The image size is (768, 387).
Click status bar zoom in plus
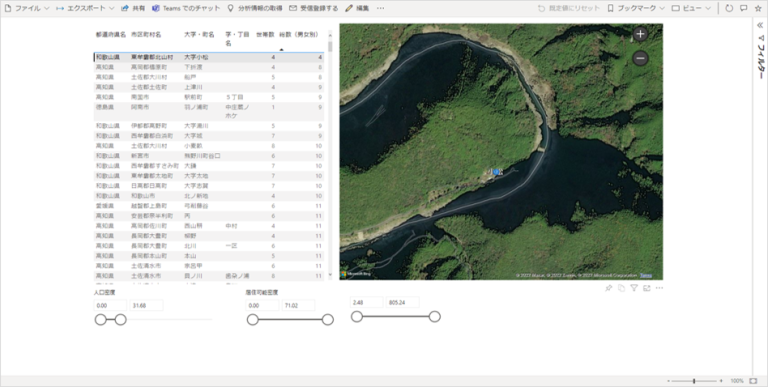pyautogui.click(x=721, y=381)
